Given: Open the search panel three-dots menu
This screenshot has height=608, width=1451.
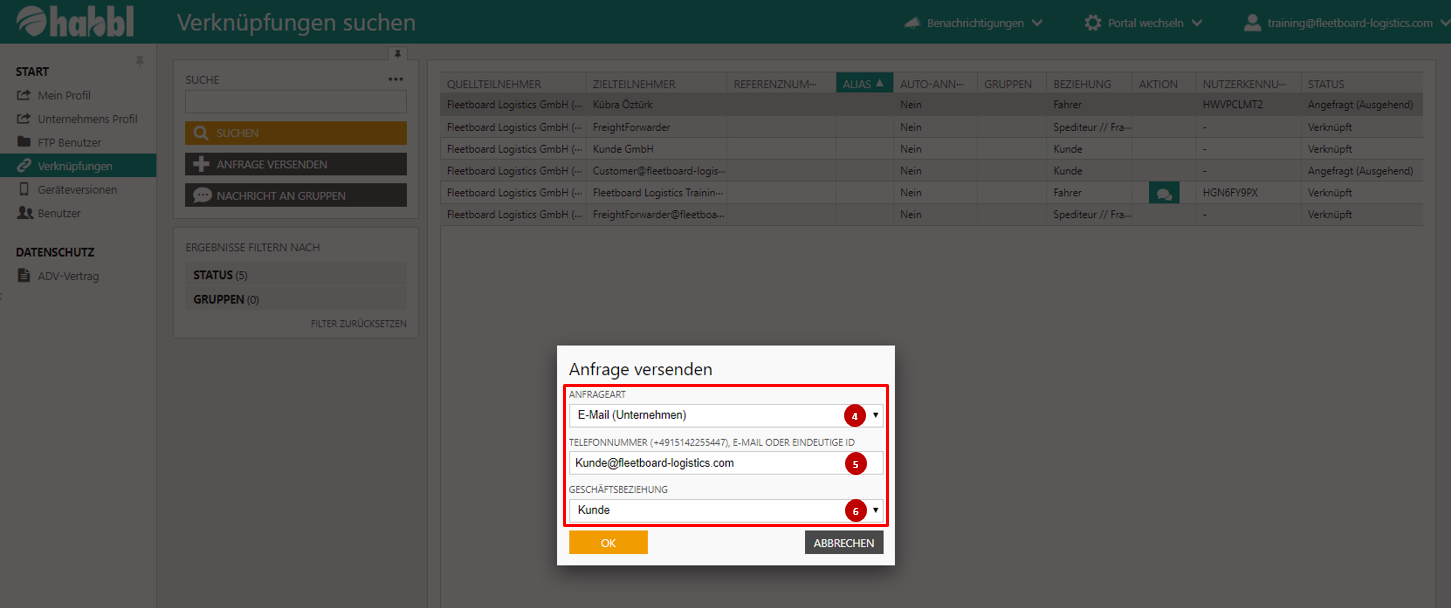Looking at the screenshot, I should pyautogui.click(x=396, y=80).
